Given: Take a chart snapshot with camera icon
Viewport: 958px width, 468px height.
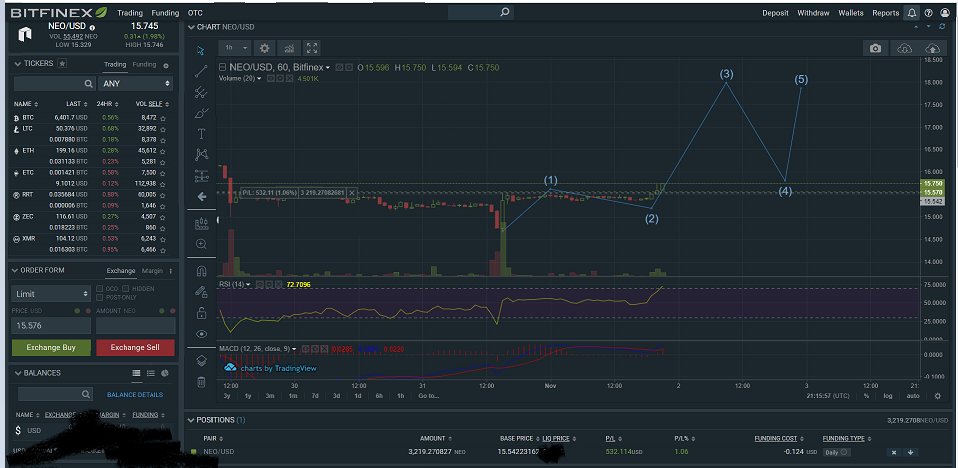Looking at the screenshot, I should (876, 48).
